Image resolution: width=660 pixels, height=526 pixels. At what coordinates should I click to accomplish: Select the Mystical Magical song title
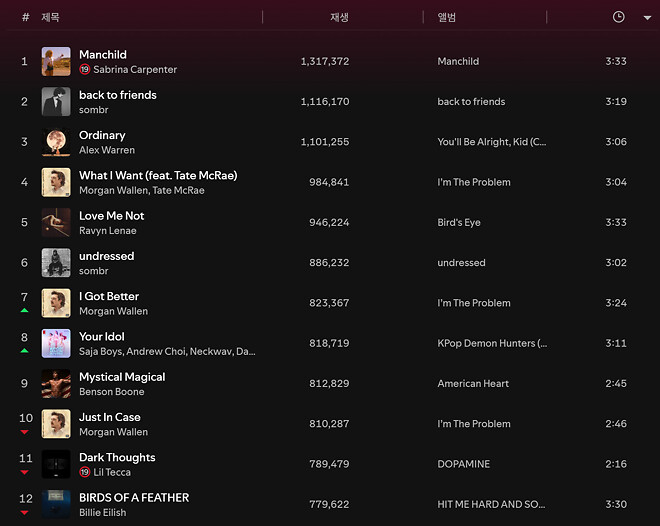122,377
